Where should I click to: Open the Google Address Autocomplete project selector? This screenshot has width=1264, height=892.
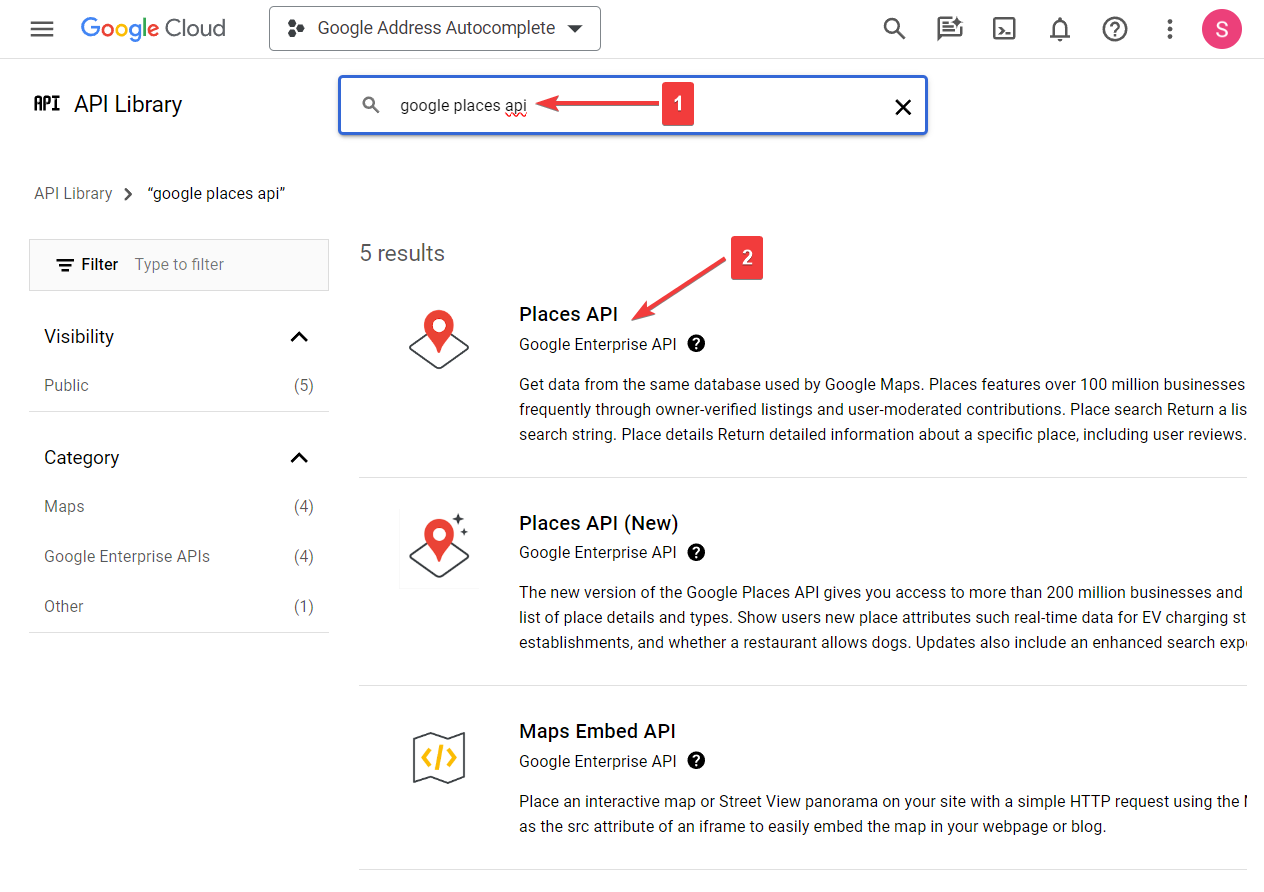[x=435, y=28]
